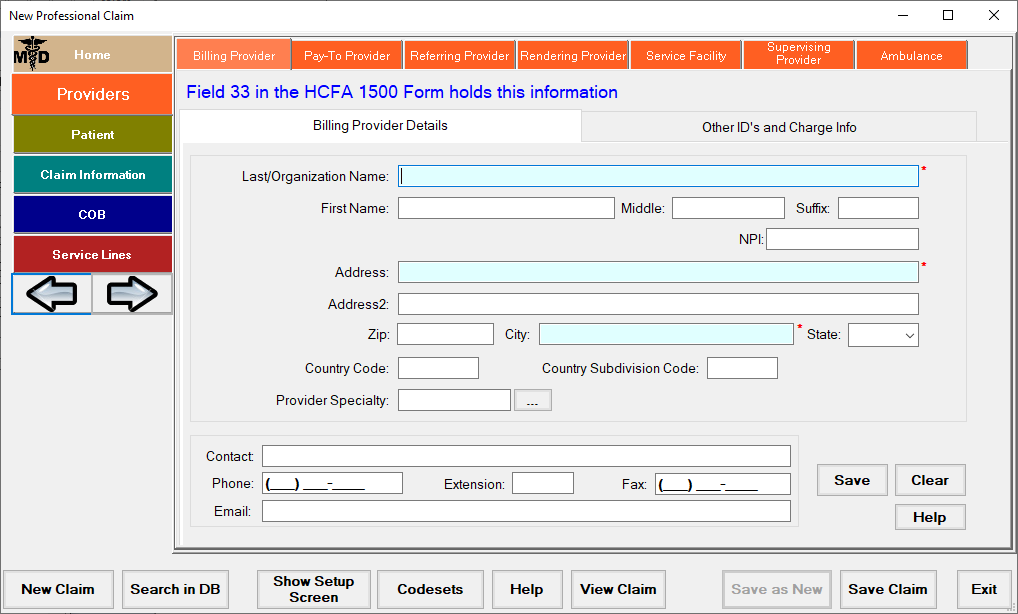Viewport: 1018px width, 614px height.
Task: Click Show Setup Screen button
Action: click(x=314, y=589)
